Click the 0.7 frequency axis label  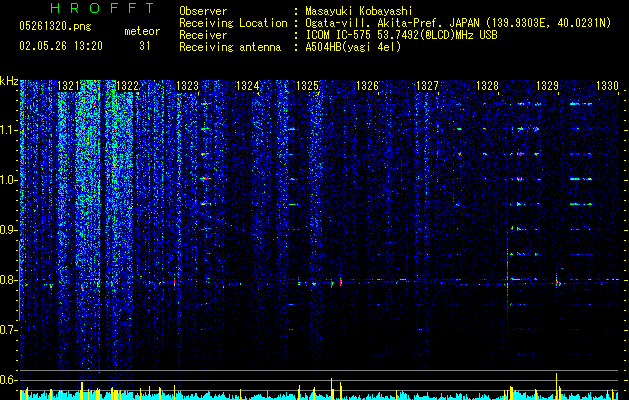[x=8, y=330]
